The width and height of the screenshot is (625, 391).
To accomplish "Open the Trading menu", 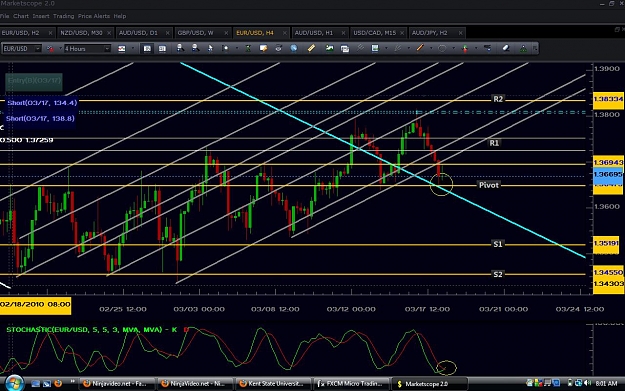I will (x=63, y=16).
